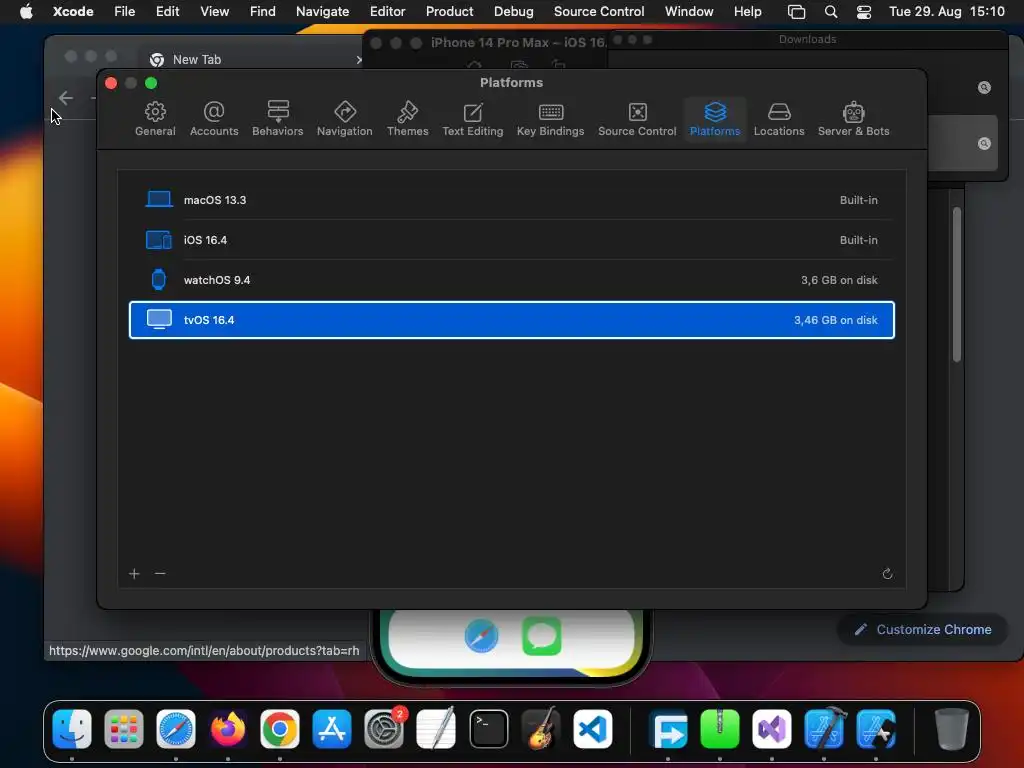Open Safari from the Dock
Image resolution: width=1024 pixels, height=768 pixels.
(x=176, y=729)
